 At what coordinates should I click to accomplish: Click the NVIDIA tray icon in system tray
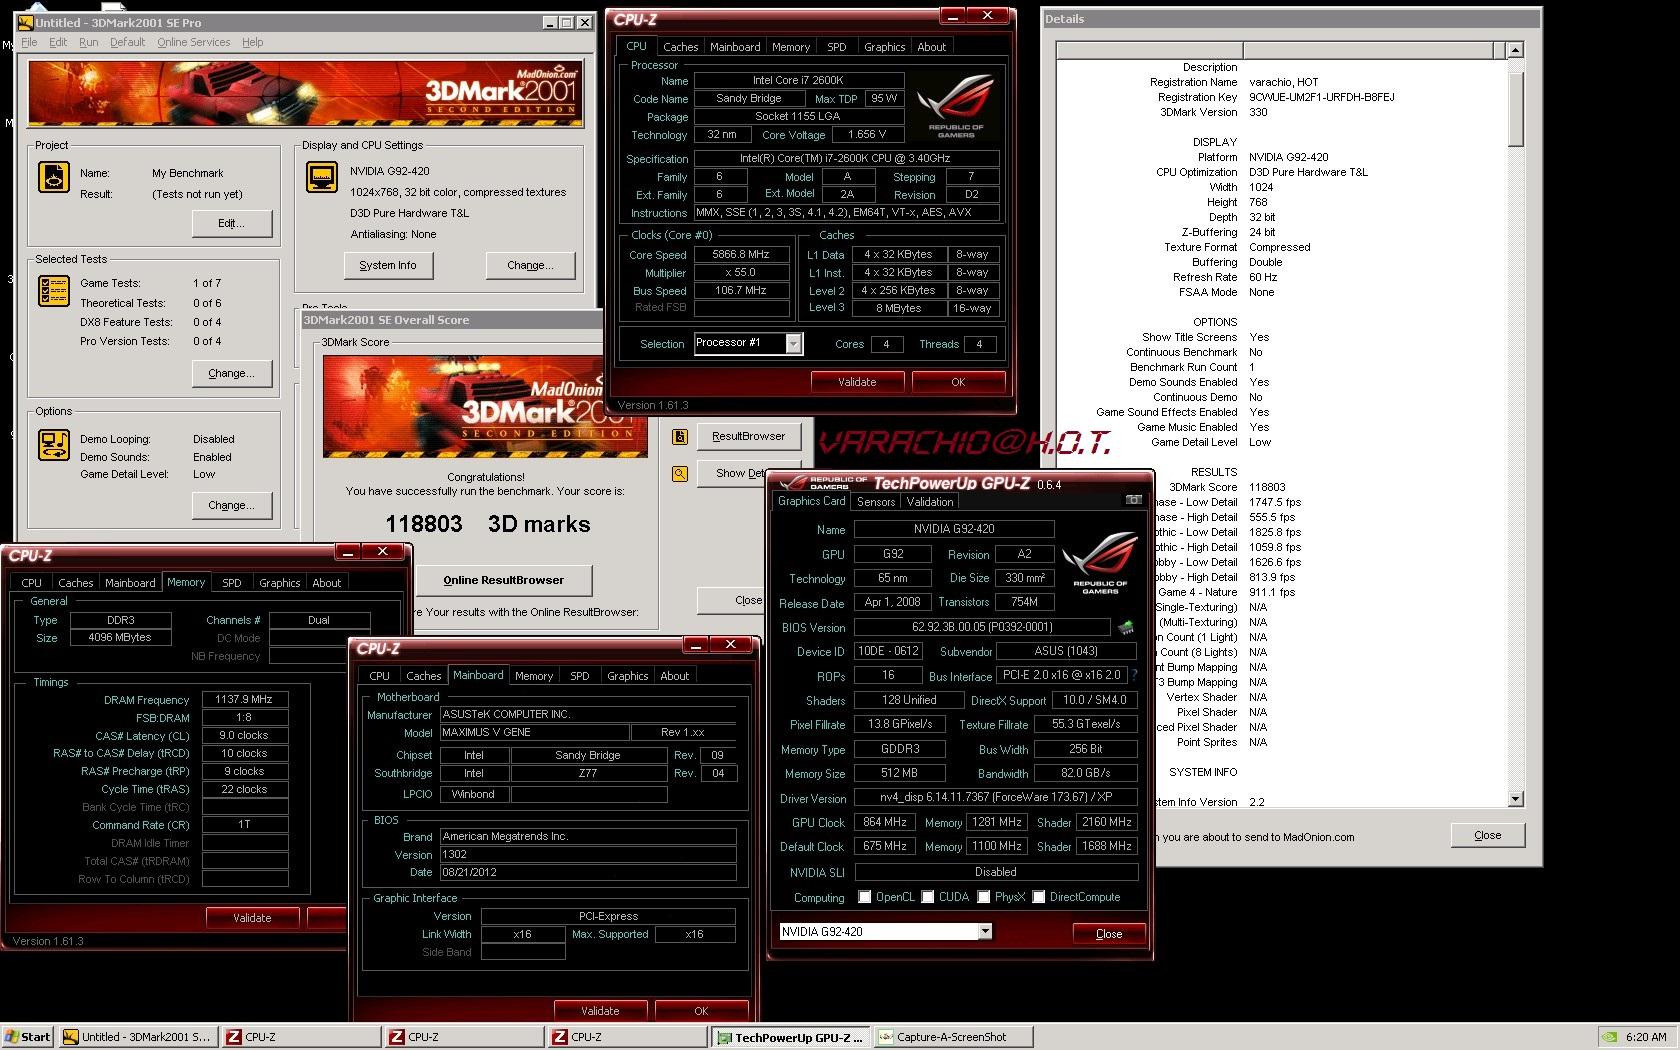[x=1609, y=1037]
